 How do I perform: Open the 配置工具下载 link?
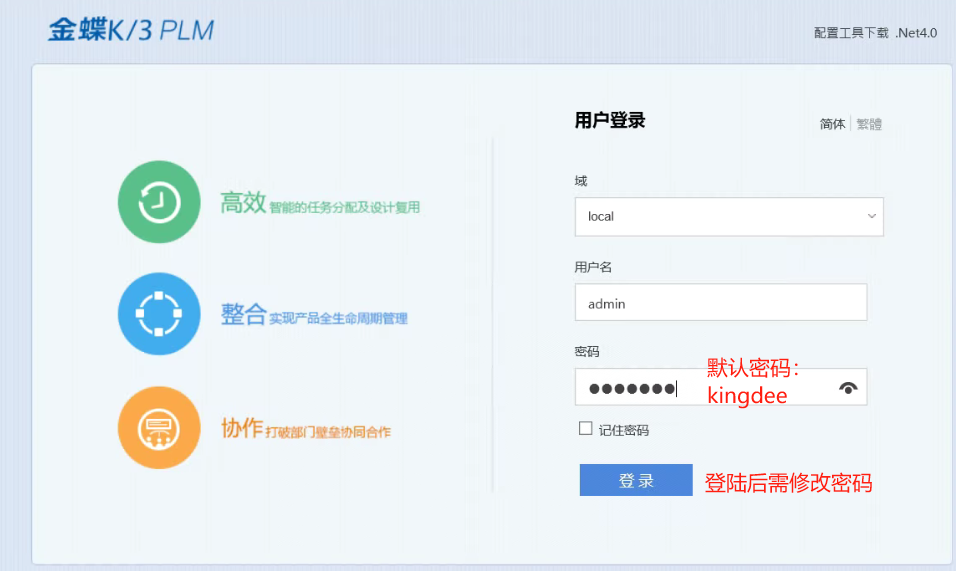[851, 33]
